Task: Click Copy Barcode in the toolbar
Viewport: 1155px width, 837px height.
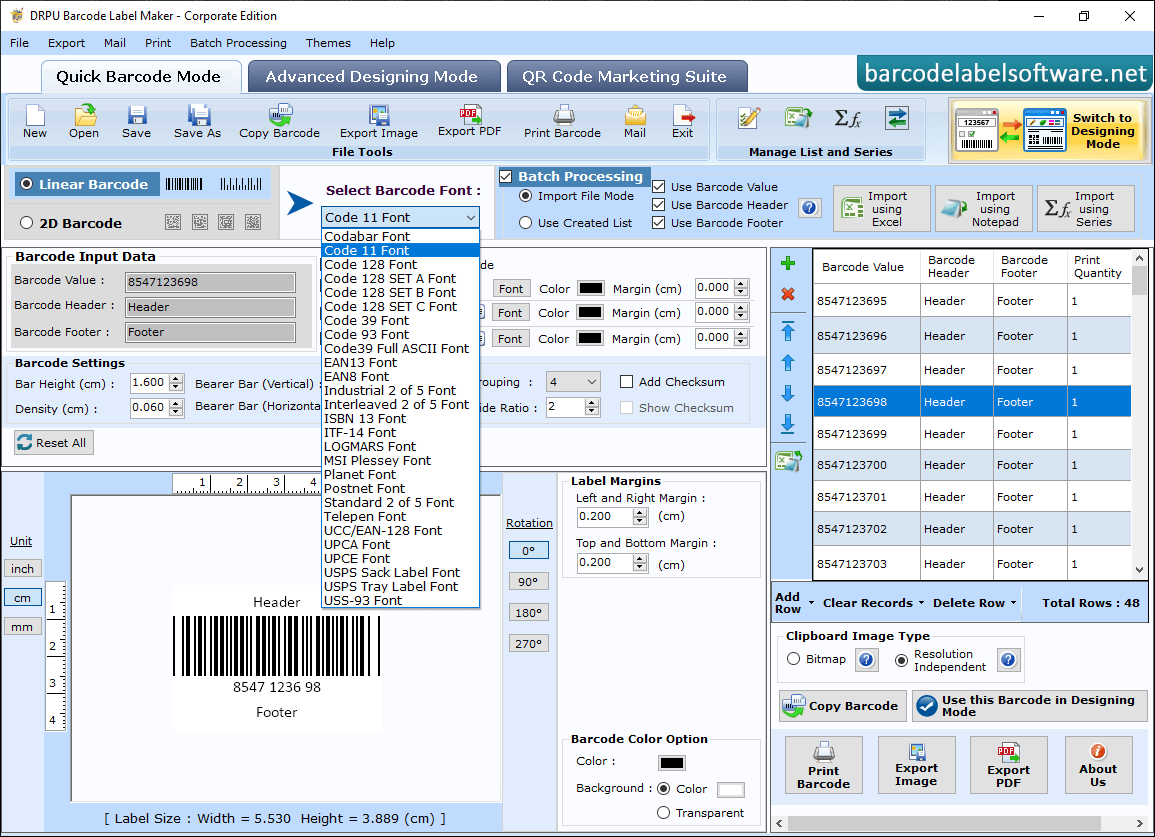Action: [x=279, y=121]
